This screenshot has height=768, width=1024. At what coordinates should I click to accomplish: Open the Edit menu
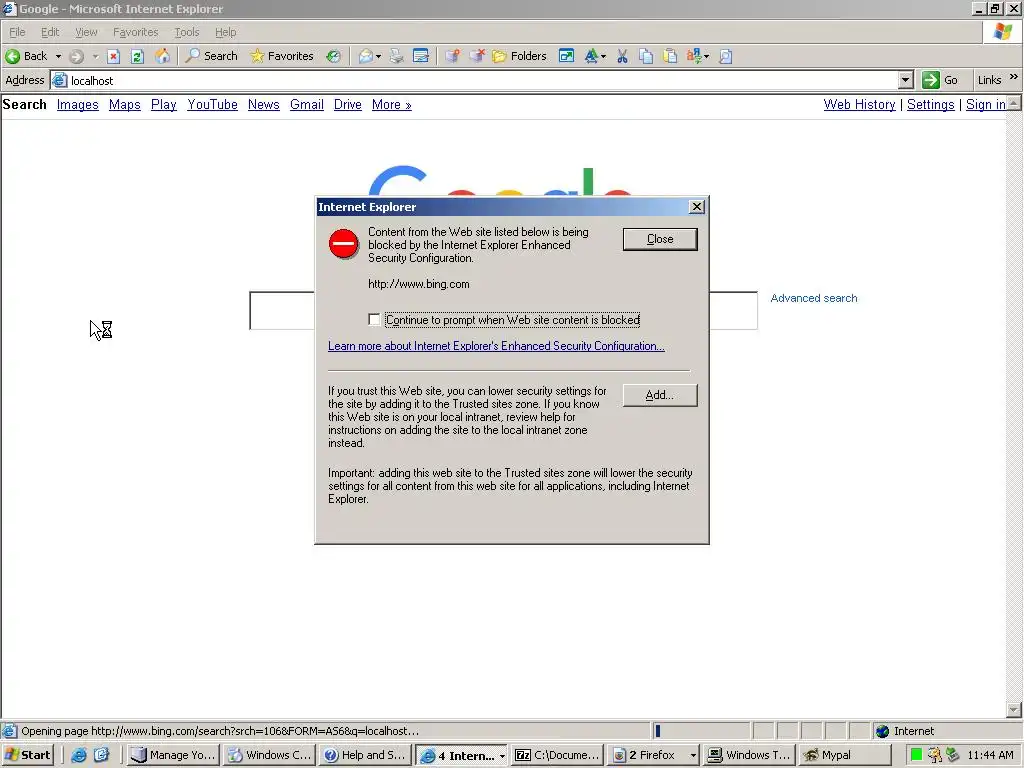tap(50, 32)
